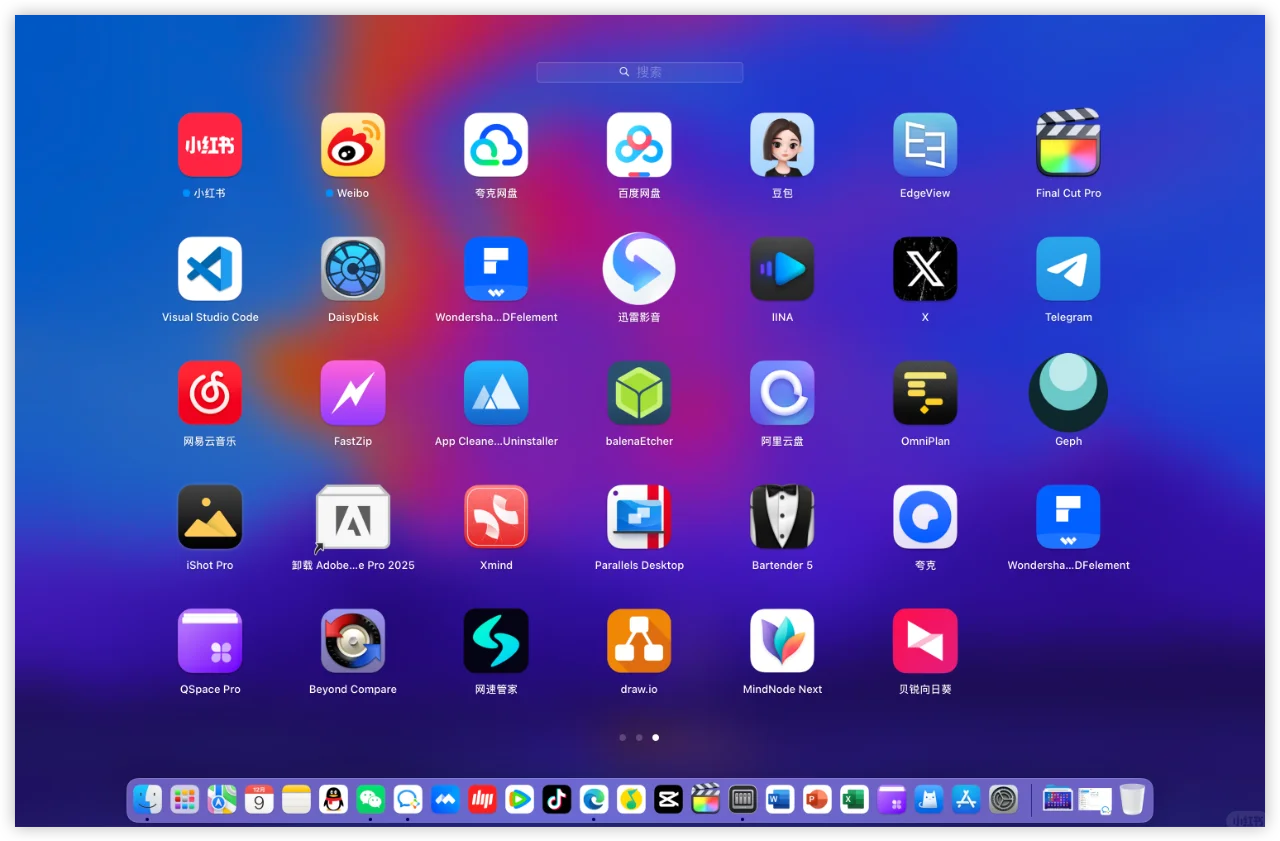
Task: Open the PDFelement icon beside 夸克
Action: (x=1068, y=517)
